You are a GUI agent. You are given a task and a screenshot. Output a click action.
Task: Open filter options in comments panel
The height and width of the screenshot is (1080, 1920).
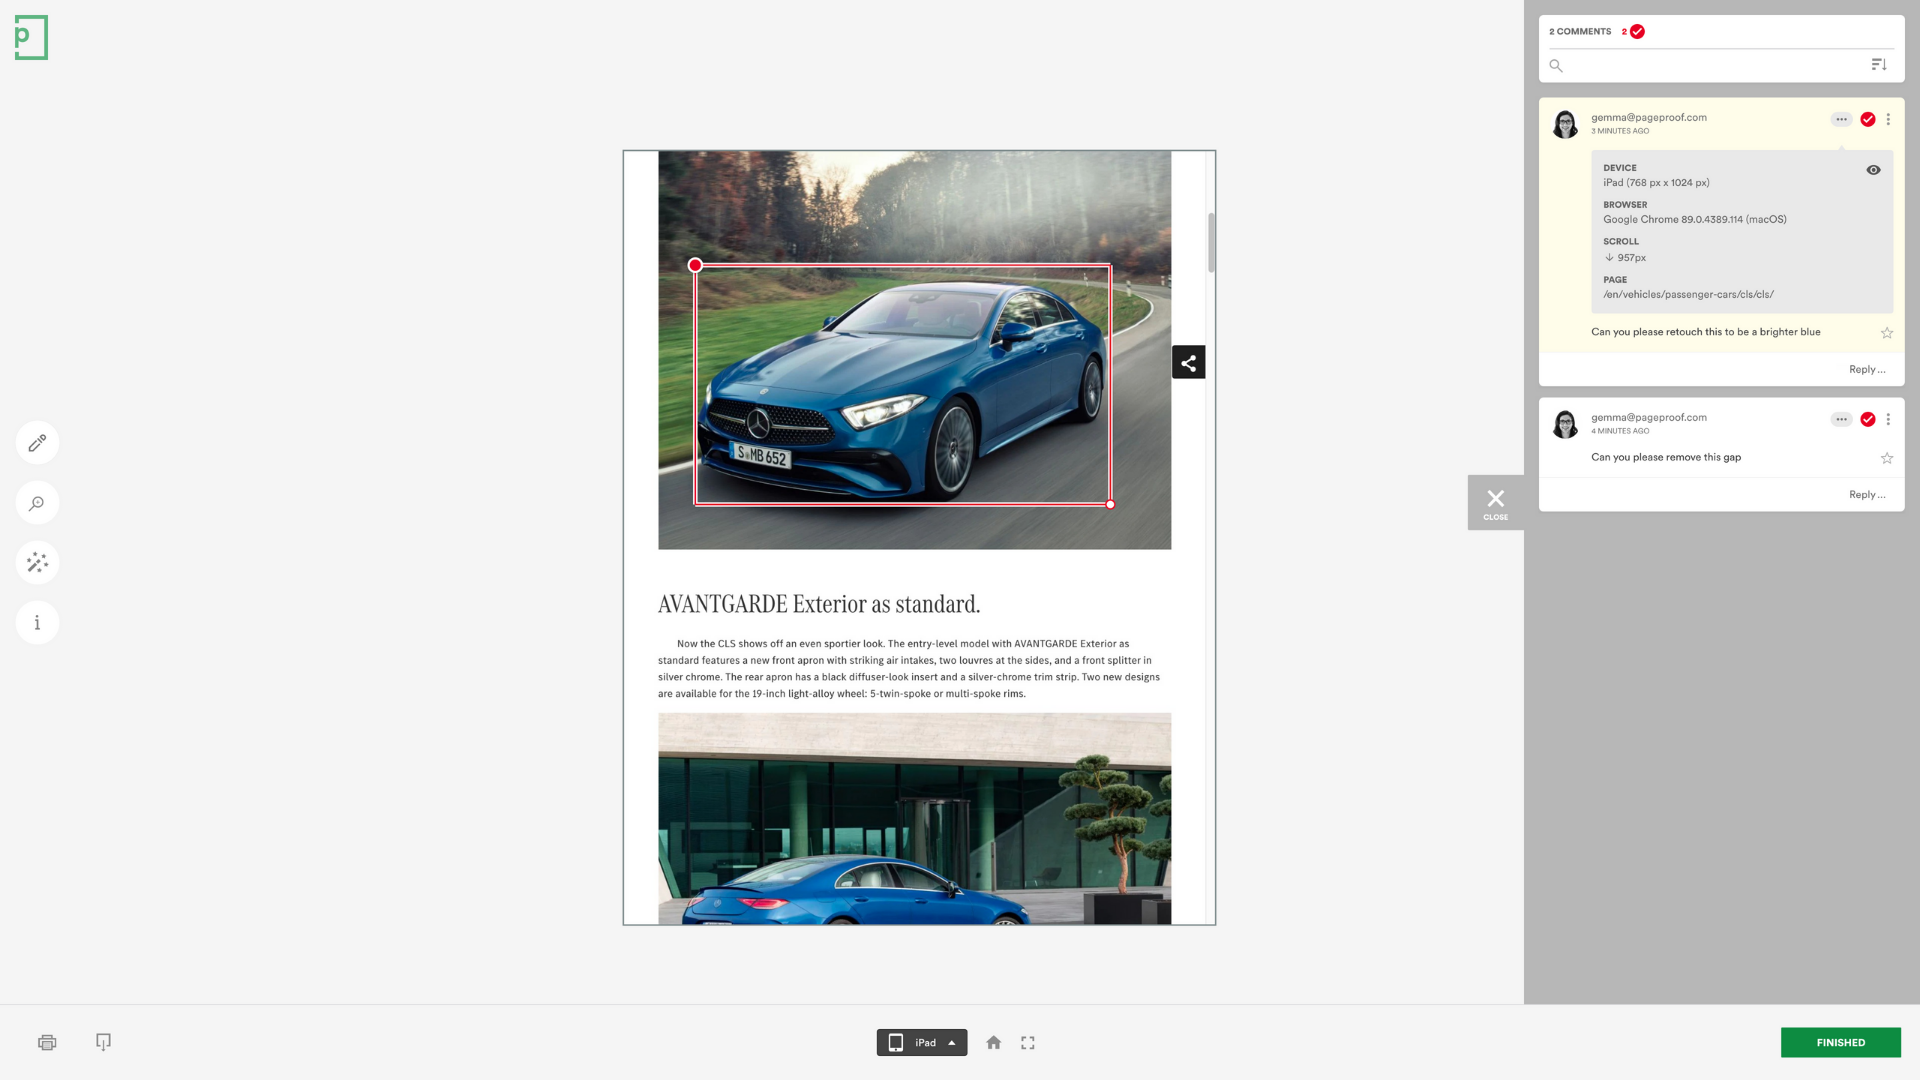(1879, 65)
